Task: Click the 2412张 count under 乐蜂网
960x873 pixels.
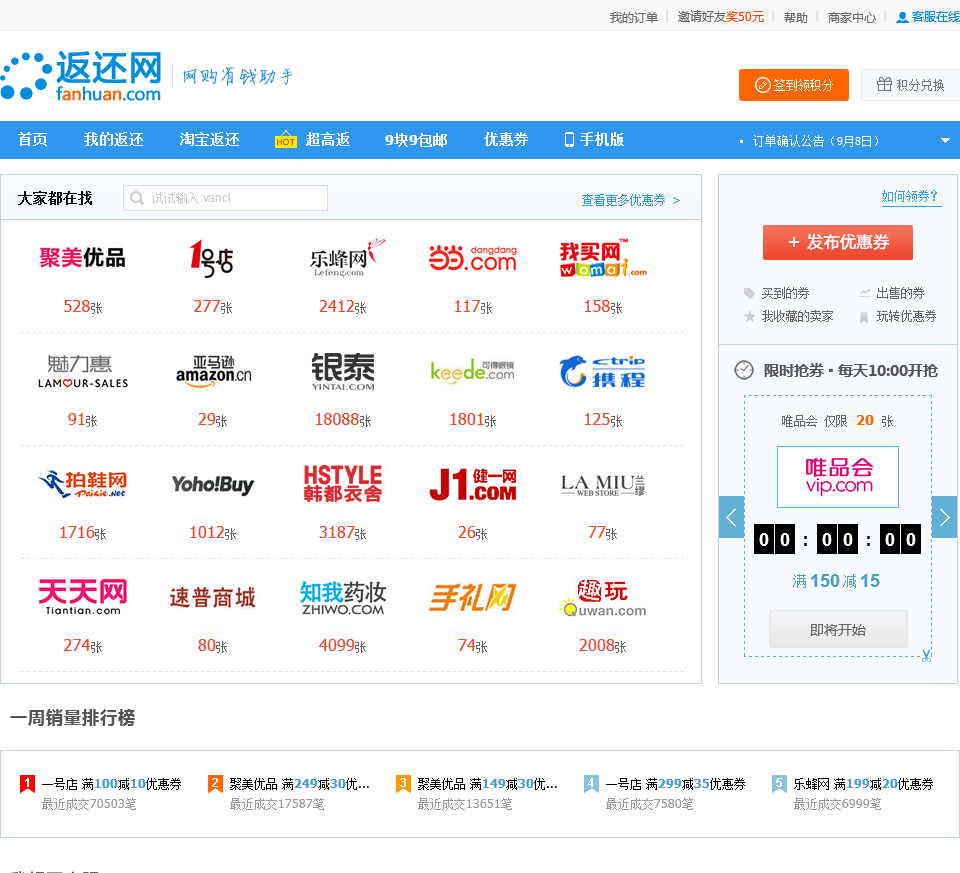Action: [343, 307]
